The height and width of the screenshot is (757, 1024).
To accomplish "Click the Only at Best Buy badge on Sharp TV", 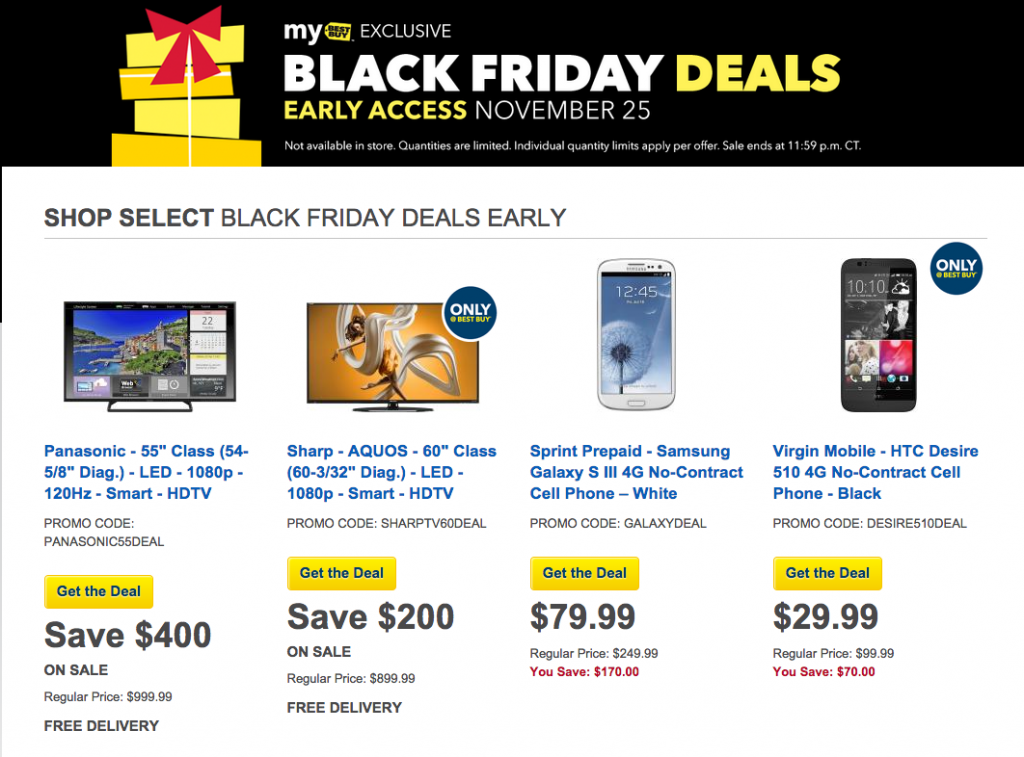I will tap(470, 313).
